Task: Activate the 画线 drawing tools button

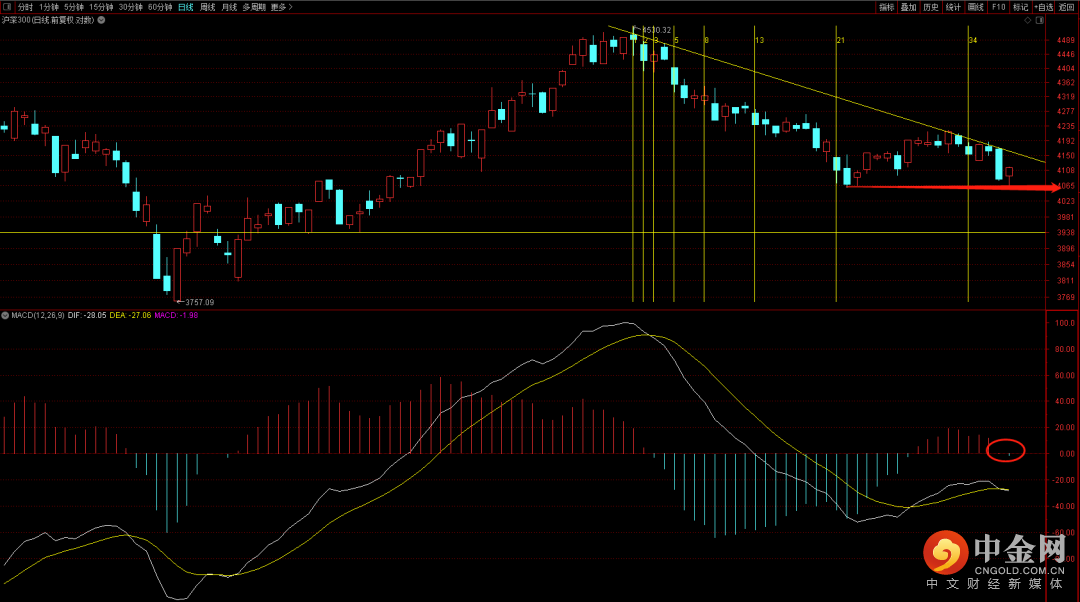Action: (x=975, y=7)
